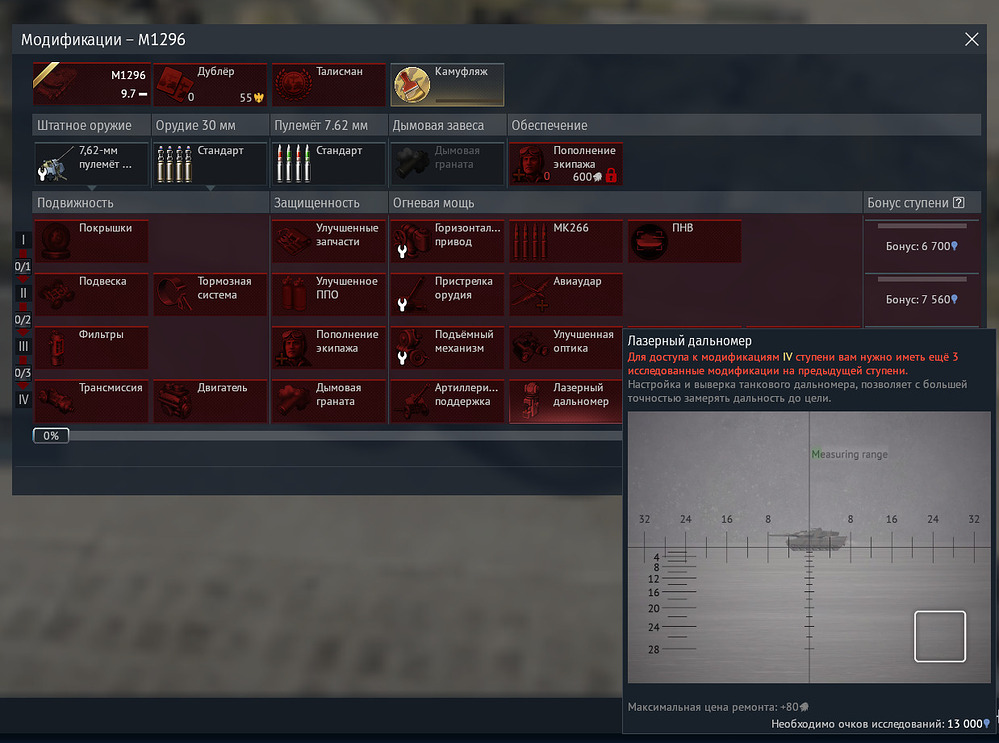Screen dimensions: 999x743
Task: Select the Улучшенная оптика modification
Action: point(566,347)
